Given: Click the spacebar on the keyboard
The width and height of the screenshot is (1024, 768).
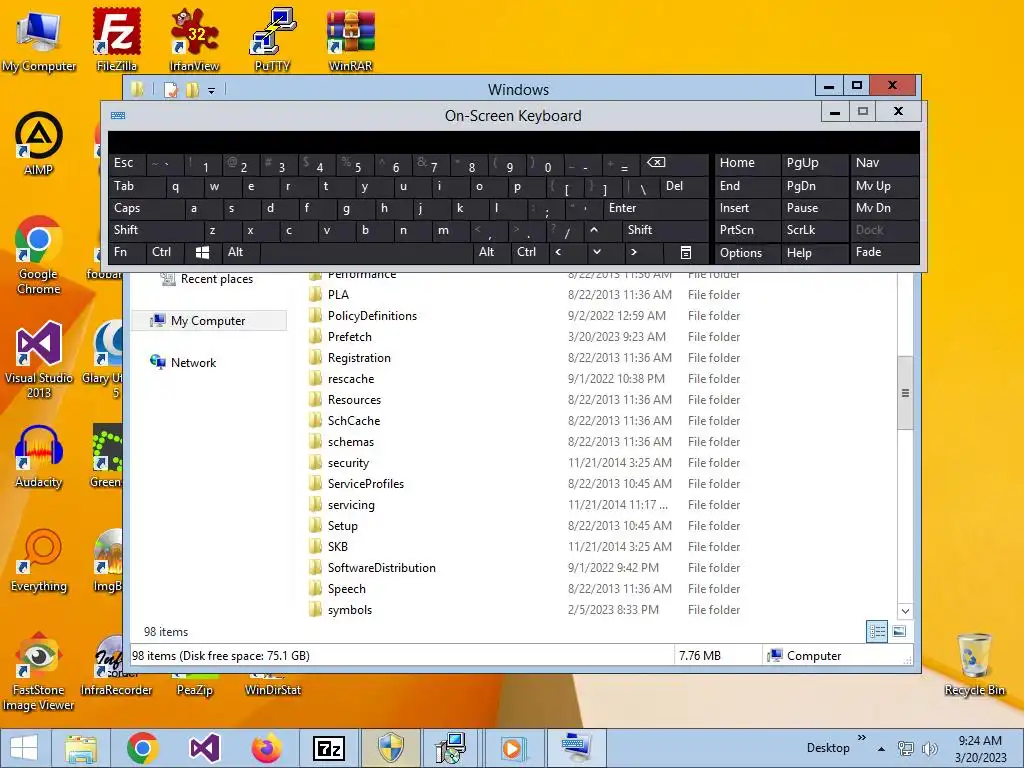Looking at the screenshot, I should (366, 252).
